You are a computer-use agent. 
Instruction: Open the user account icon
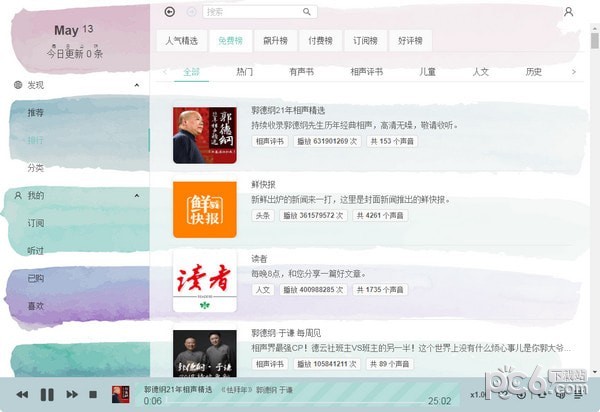click(569, 12)
